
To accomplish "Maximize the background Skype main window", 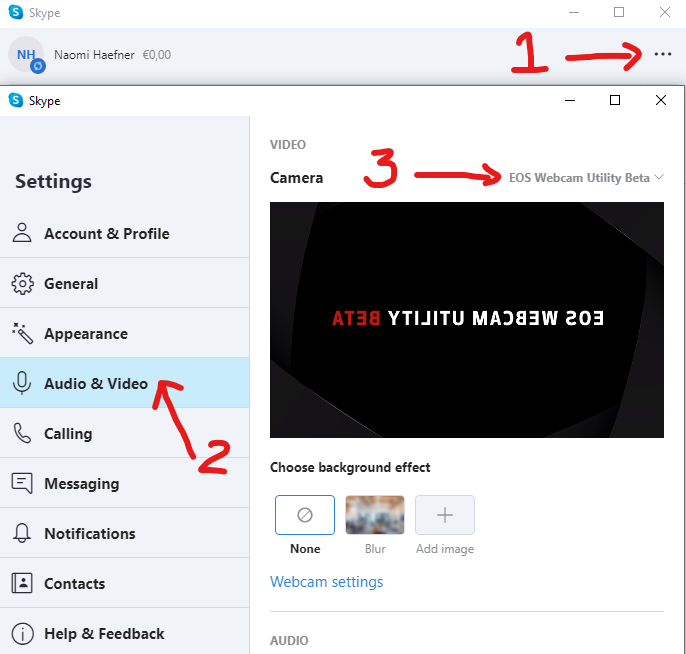I will click(619, 12).
